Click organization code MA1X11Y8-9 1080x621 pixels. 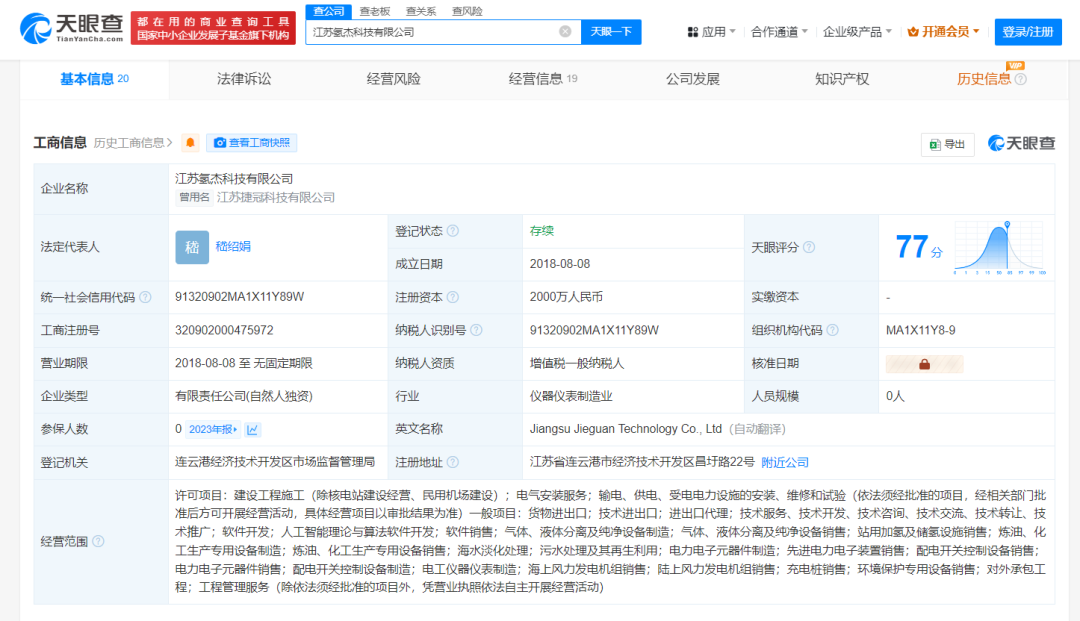tap(920, 330)
